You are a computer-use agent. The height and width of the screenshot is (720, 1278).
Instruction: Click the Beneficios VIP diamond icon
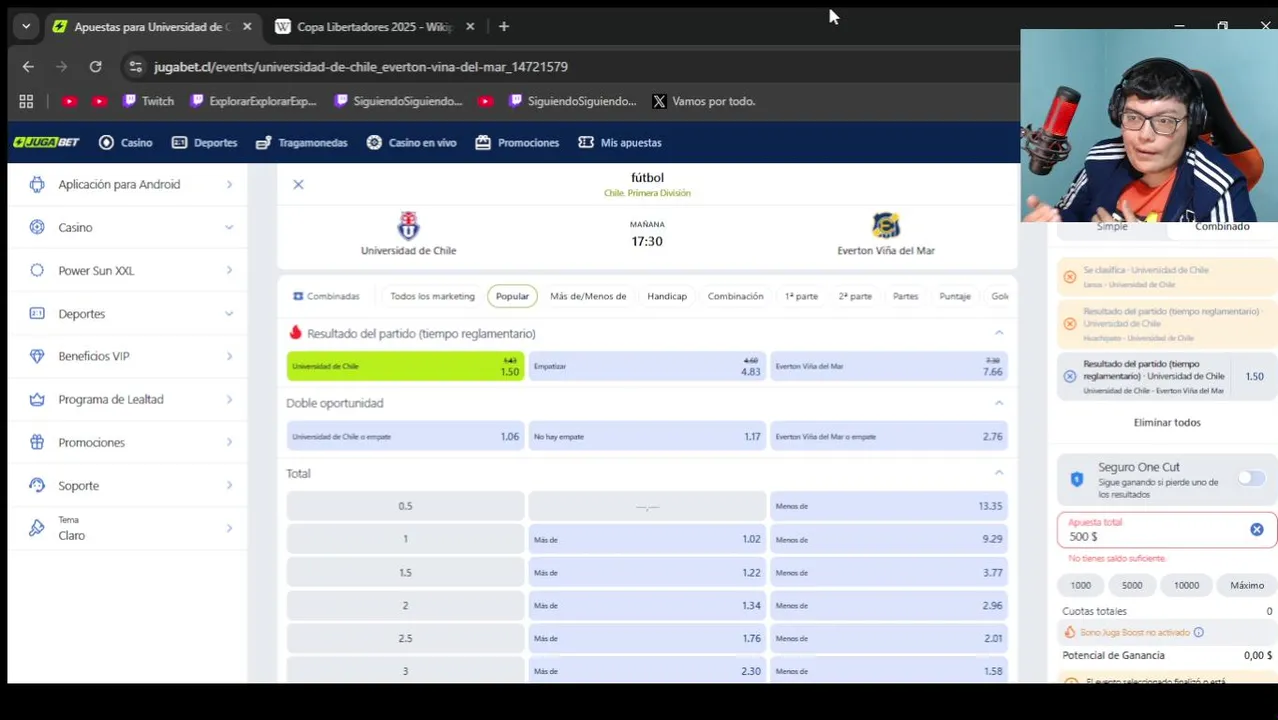coord(37,356)
